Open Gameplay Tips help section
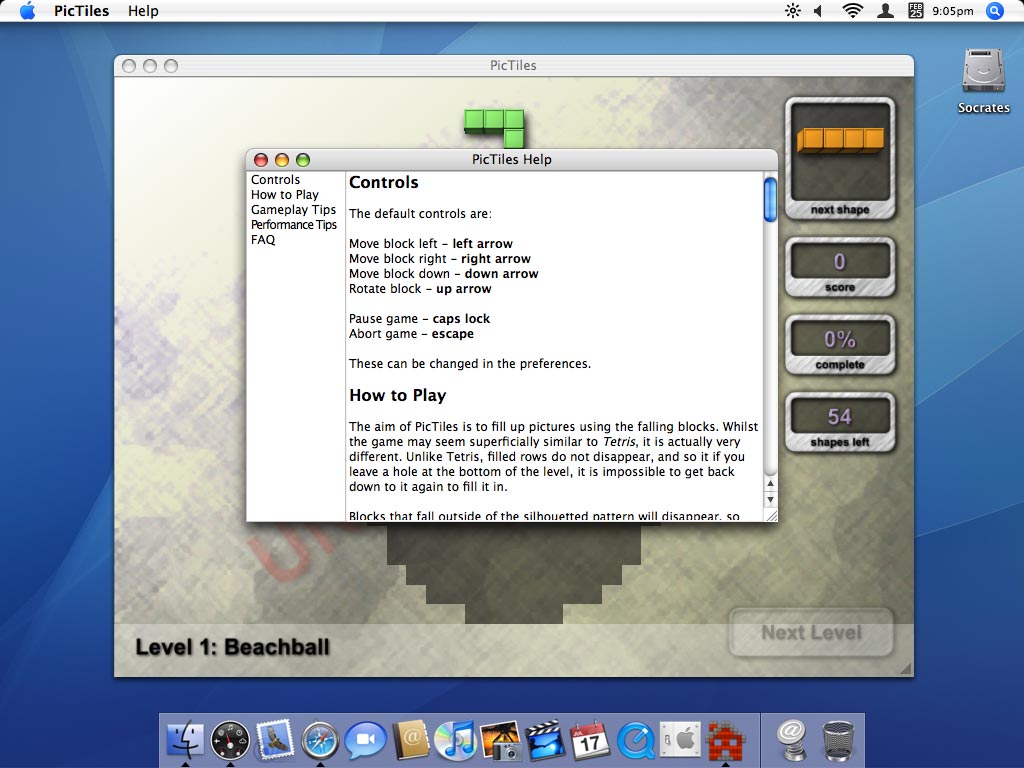Screen dimensions: 1024x768 (293, 210)
